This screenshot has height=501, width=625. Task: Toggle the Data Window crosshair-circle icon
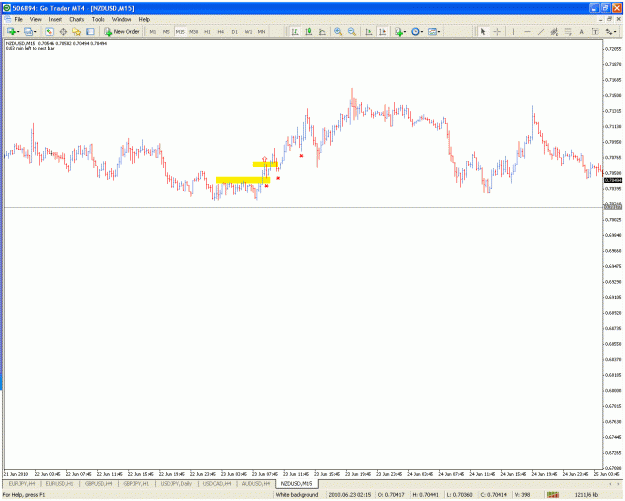click(x=63, y=31)
